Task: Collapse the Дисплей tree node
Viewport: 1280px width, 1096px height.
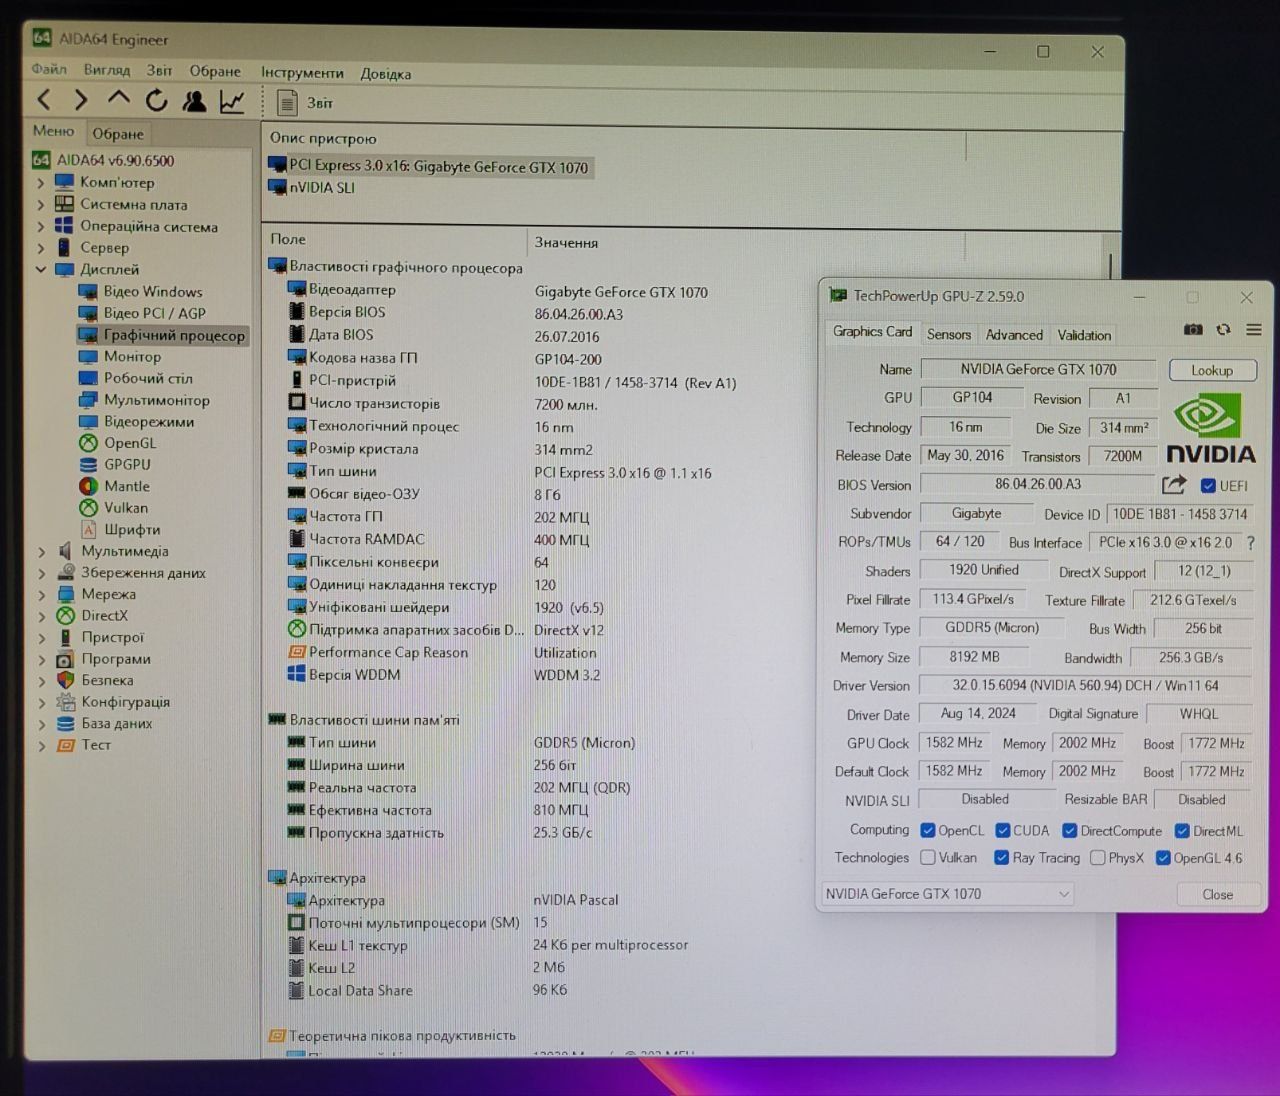Action: [x=41, y=270]
